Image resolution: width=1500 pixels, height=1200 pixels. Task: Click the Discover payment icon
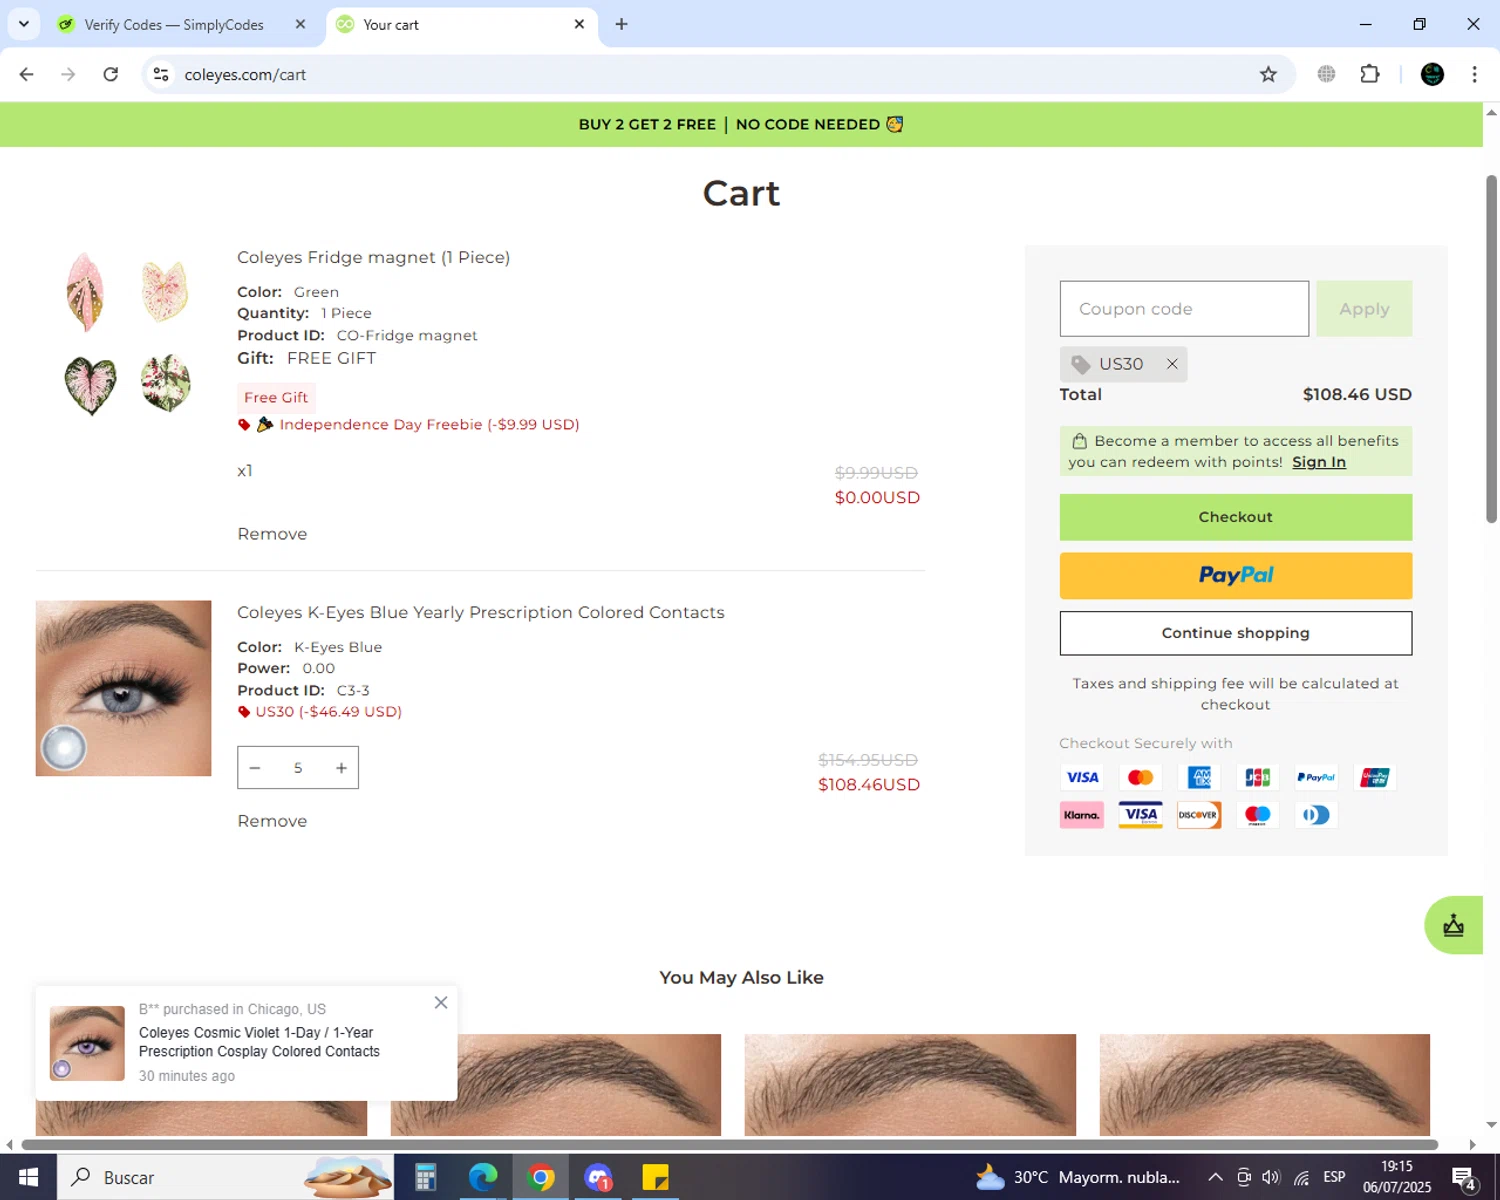click(x=1199, y=815)
